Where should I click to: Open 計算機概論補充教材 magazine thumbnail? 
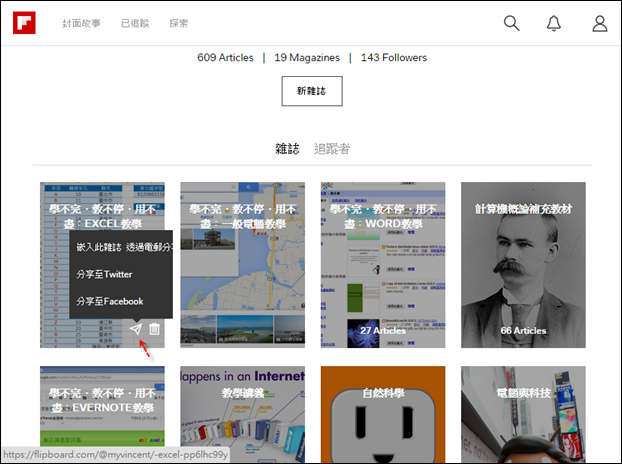click(523, 265)
